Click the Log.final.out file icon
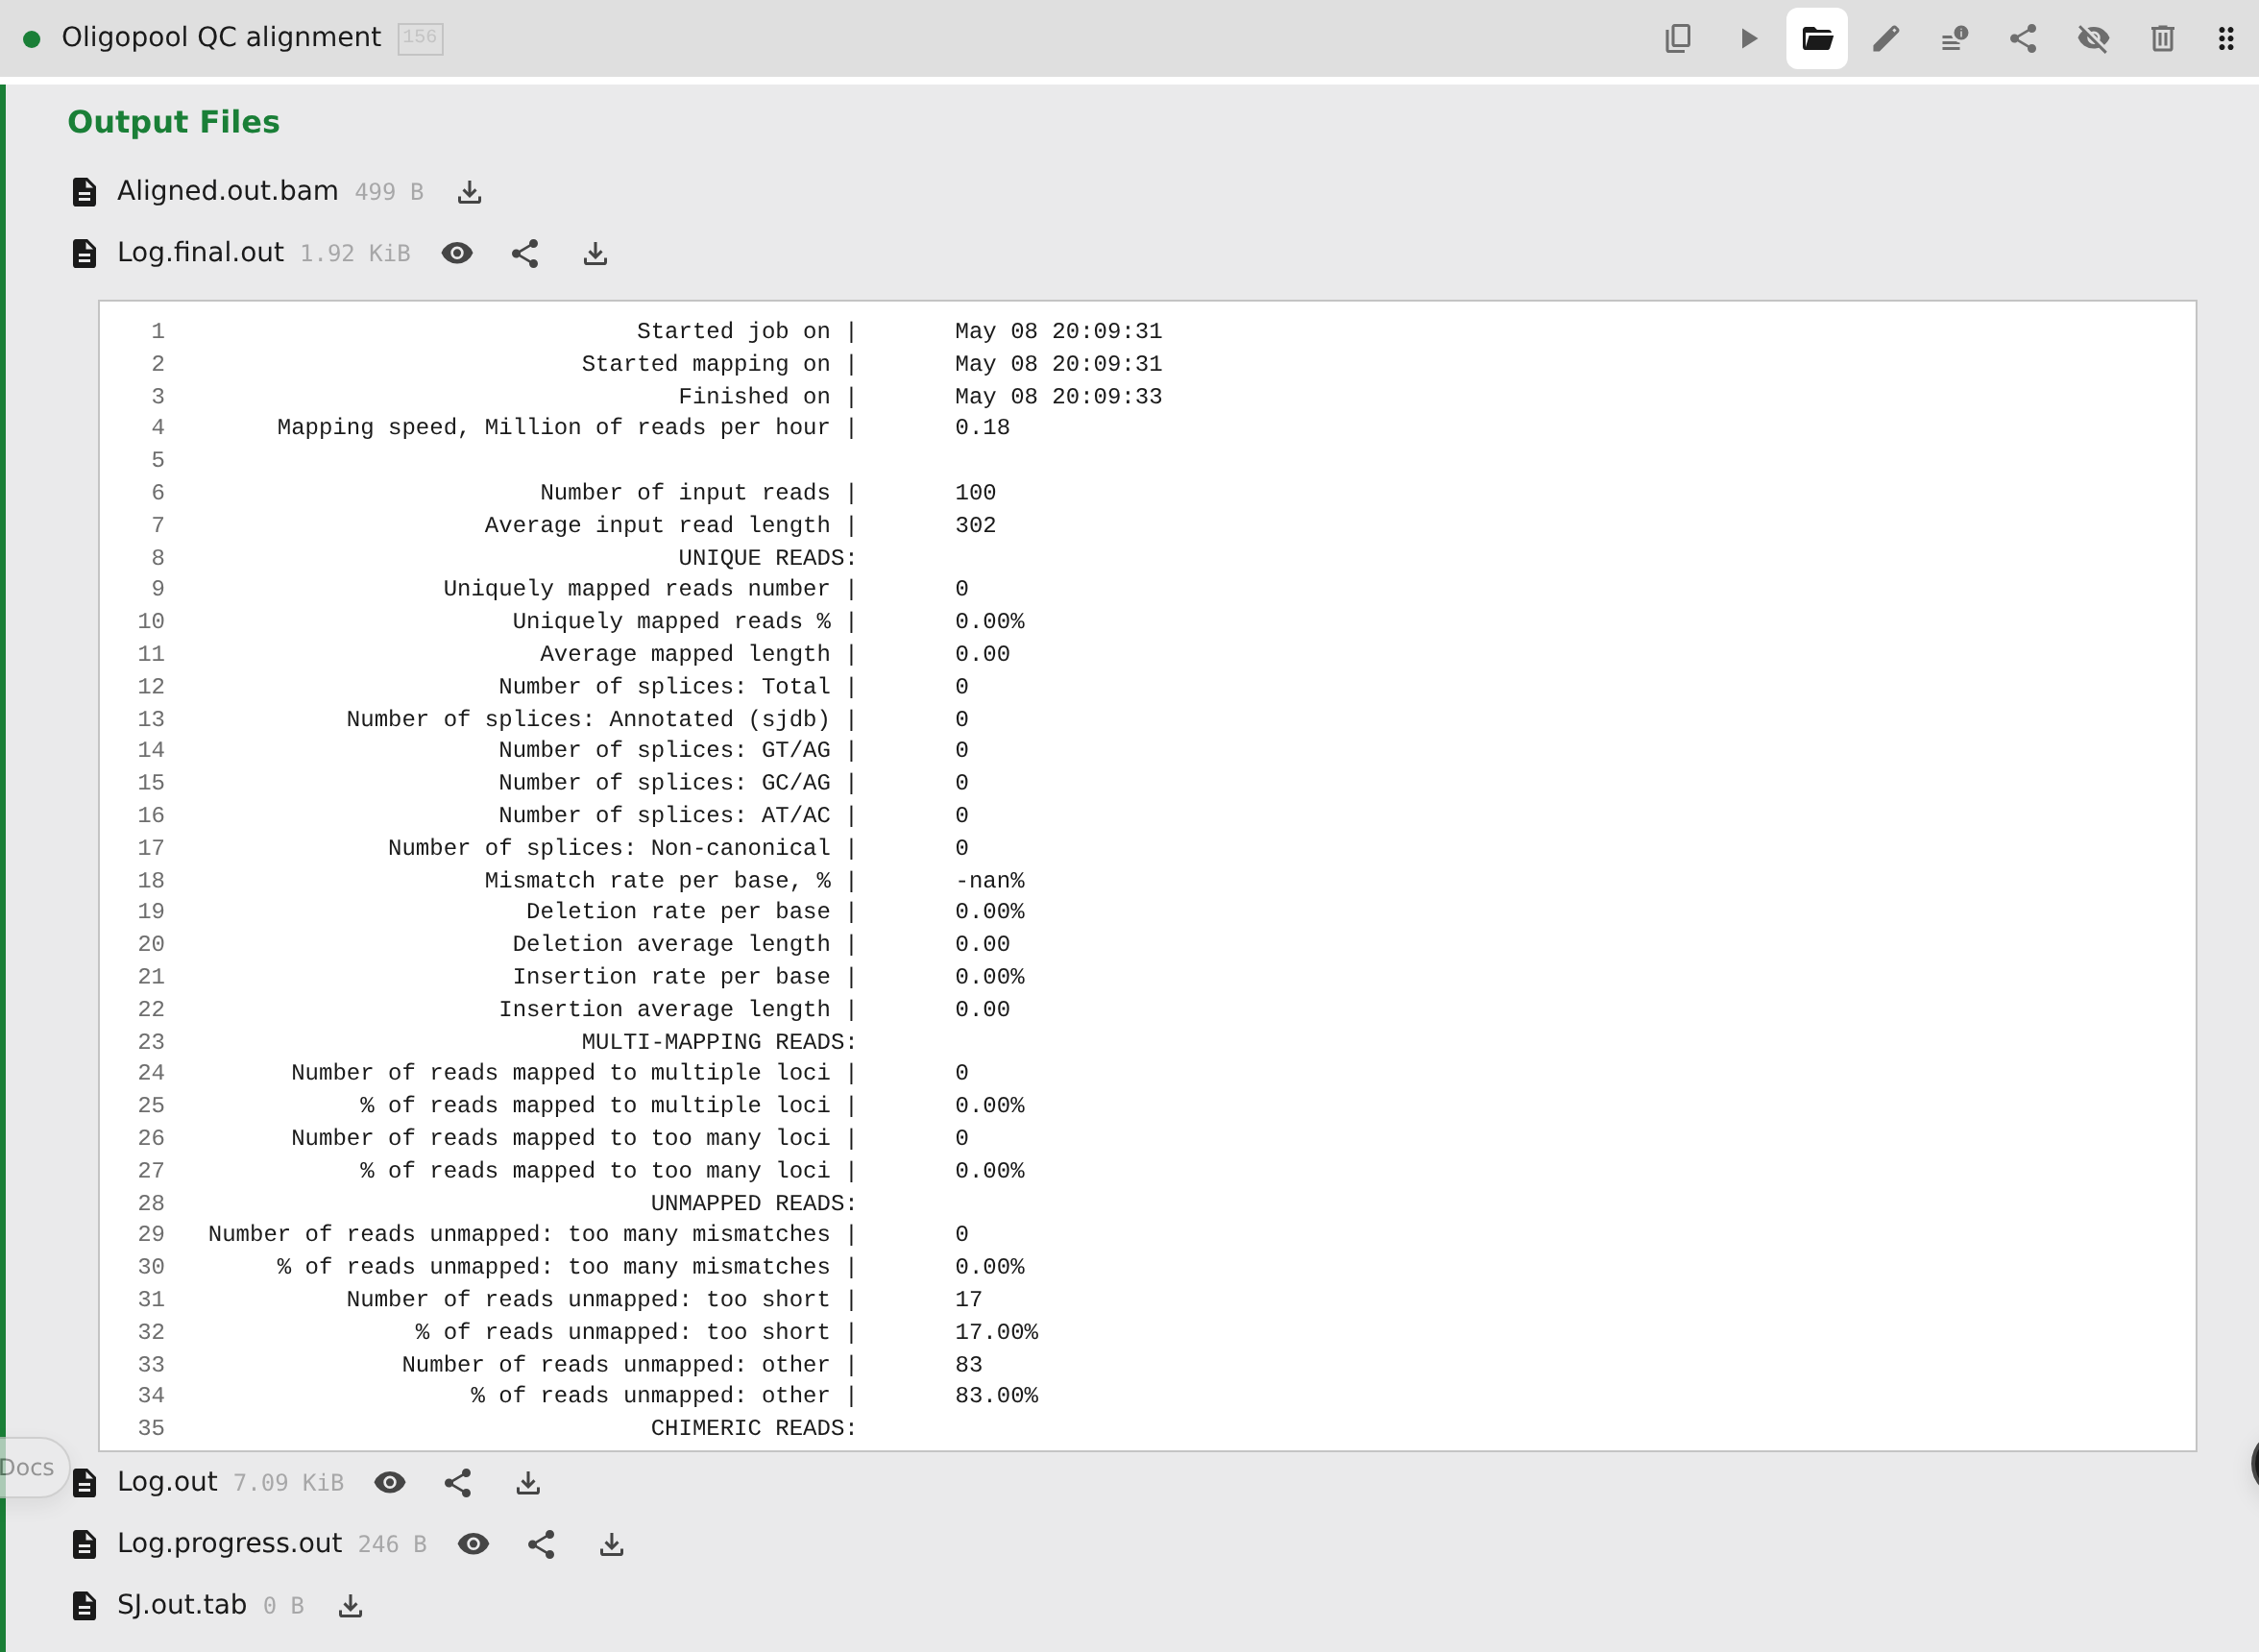Image resolution: width=2259 pixels, height=1652 pixels. click(x=84, y=253)
